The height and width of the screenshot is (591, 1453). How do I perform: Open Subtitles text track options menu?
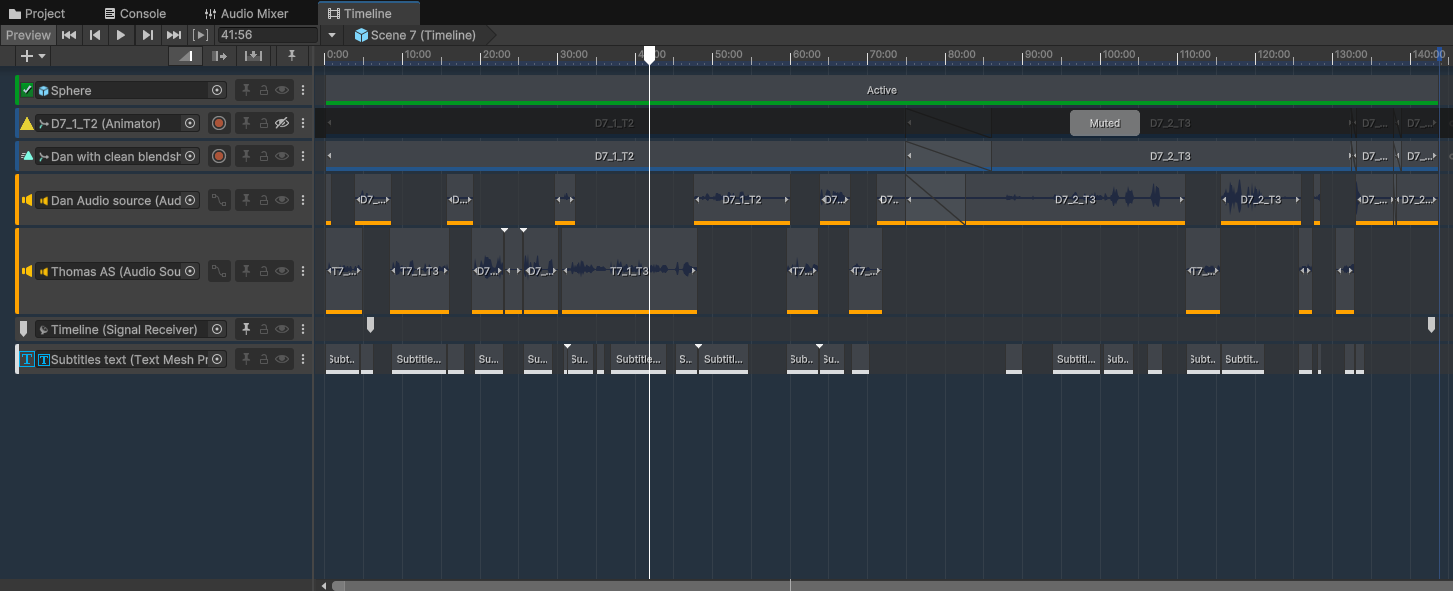(303, 359)
